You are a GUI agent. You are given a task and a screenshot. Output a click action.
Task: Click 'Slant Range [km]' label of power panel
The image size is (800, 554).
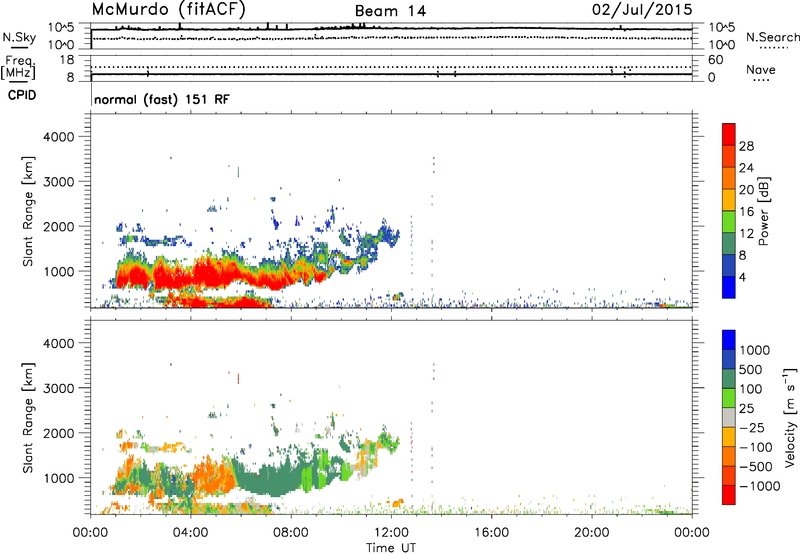[x=28, y=211]
